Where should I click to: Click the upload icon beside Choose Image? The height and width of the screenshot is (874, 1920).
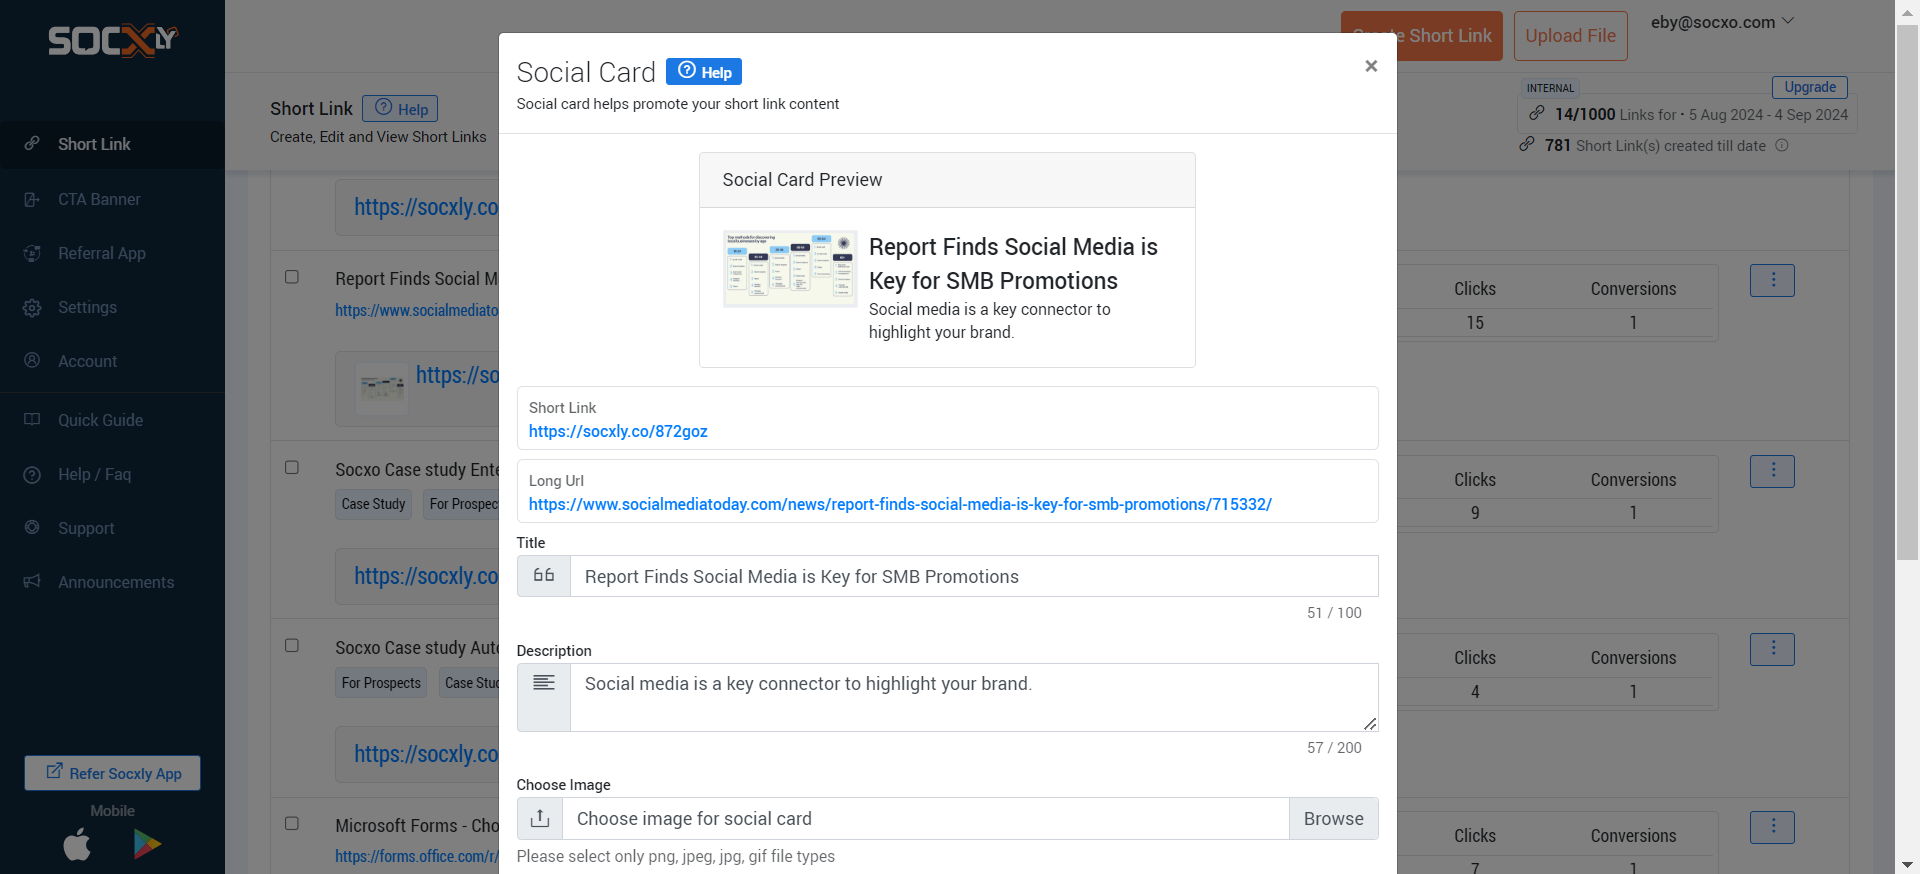(540, 819)
